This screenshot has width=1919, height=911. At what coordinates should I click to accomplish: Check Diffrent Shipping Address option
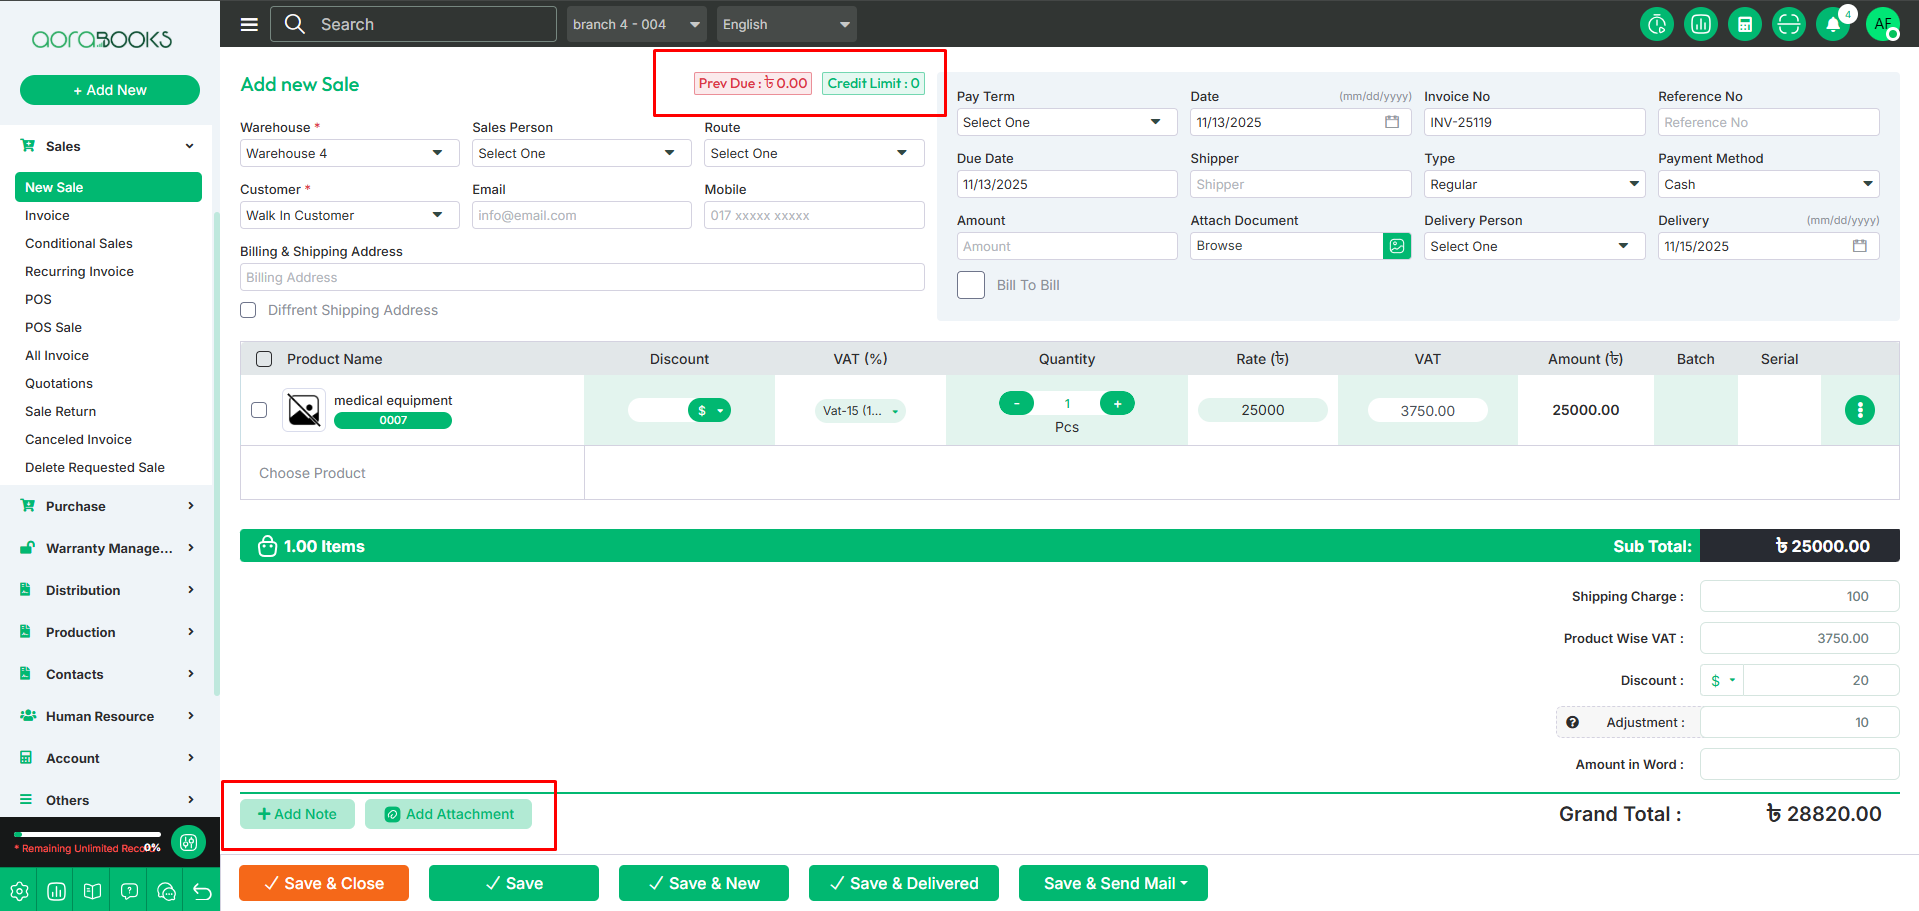[248, 310]
